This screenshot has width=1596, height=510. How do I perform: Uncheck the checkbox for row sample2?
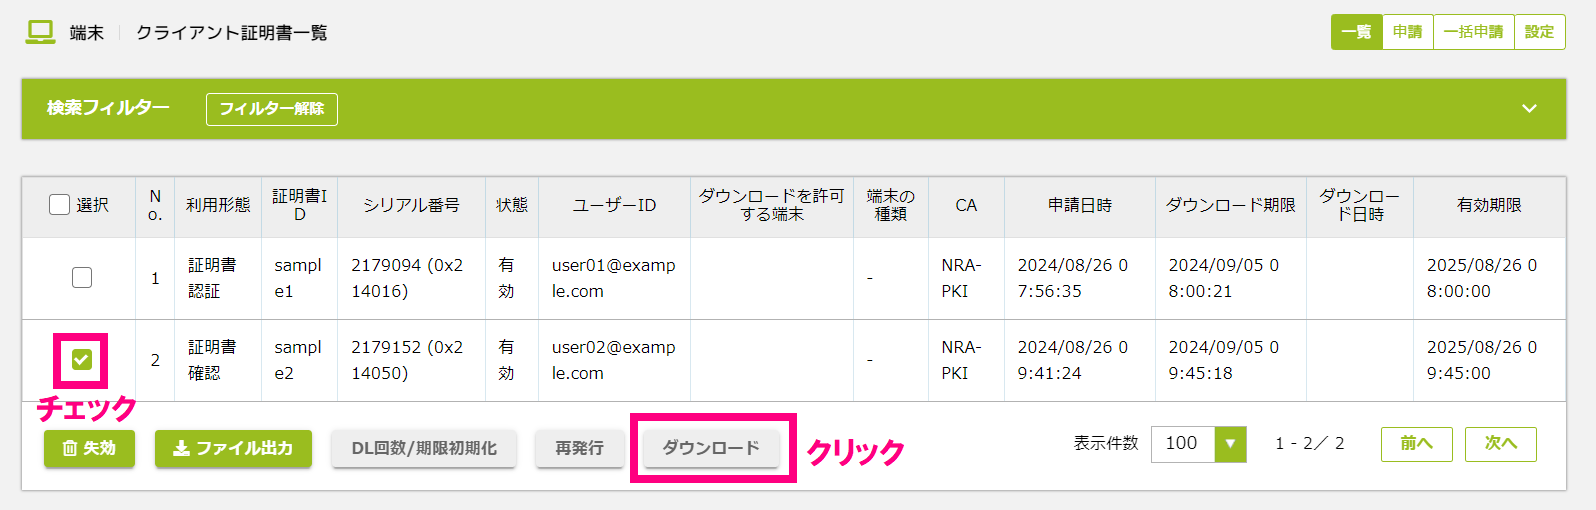[82, 359]
